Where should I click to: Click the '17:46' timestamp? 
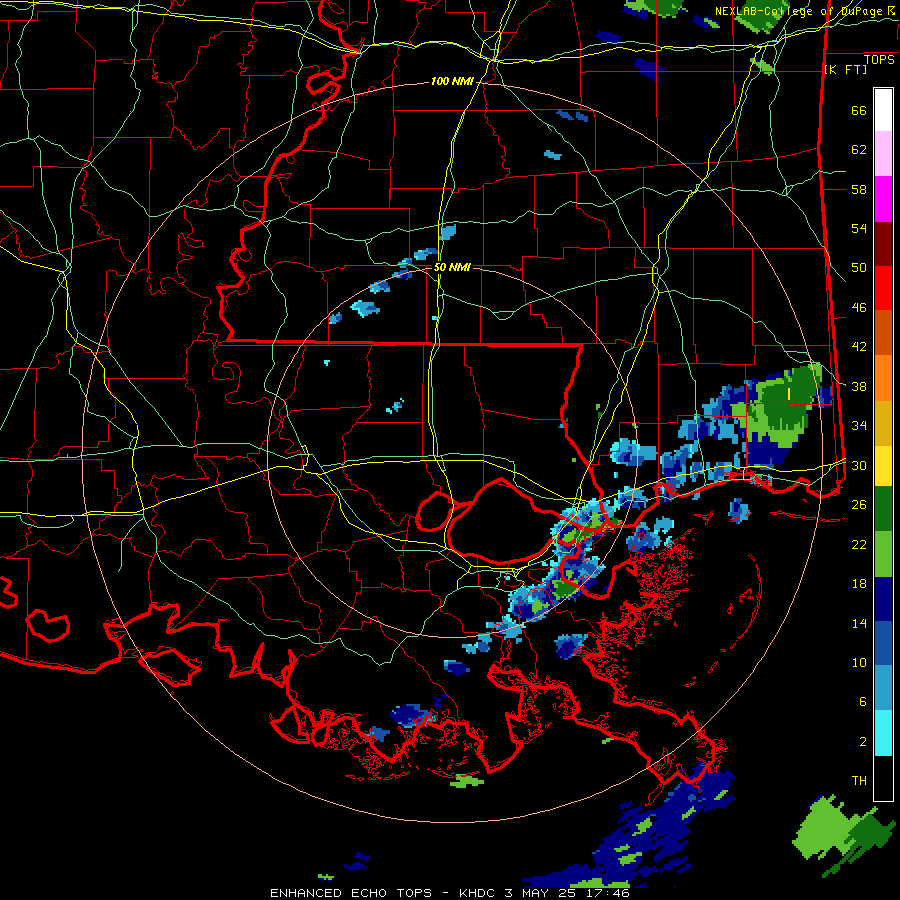tap(608, 893)
